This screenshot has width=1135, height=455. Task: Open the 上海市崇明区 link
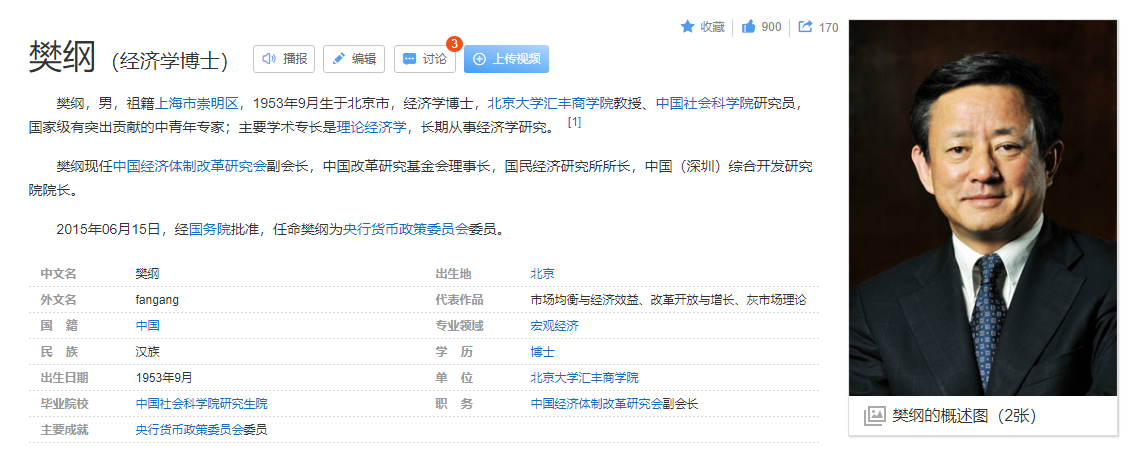(198, 103)
